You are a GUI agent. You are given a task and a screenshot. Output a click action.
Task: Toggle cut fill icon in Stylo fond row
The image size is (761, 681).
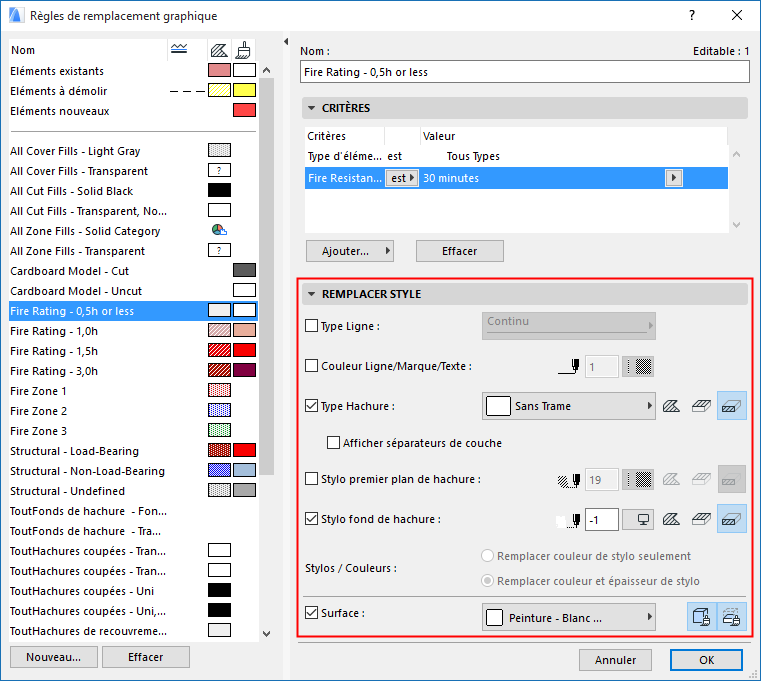(731, 519)
